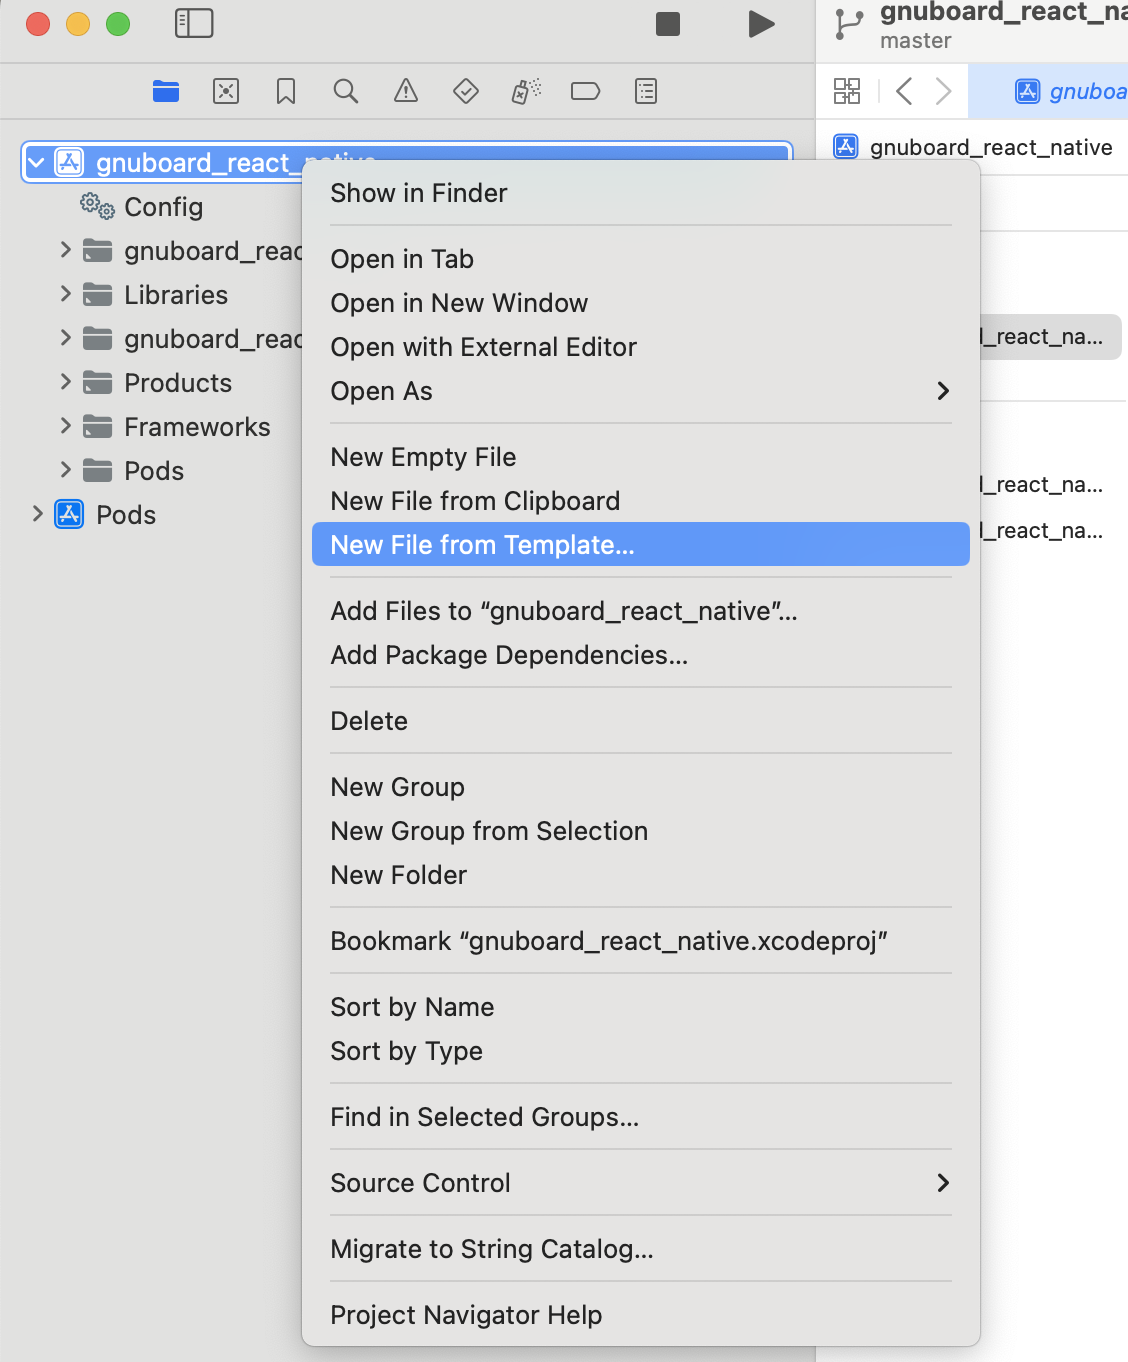The image size is (1128, 1362).
Task: Expand the Libraries group
Action: [65, 294]
